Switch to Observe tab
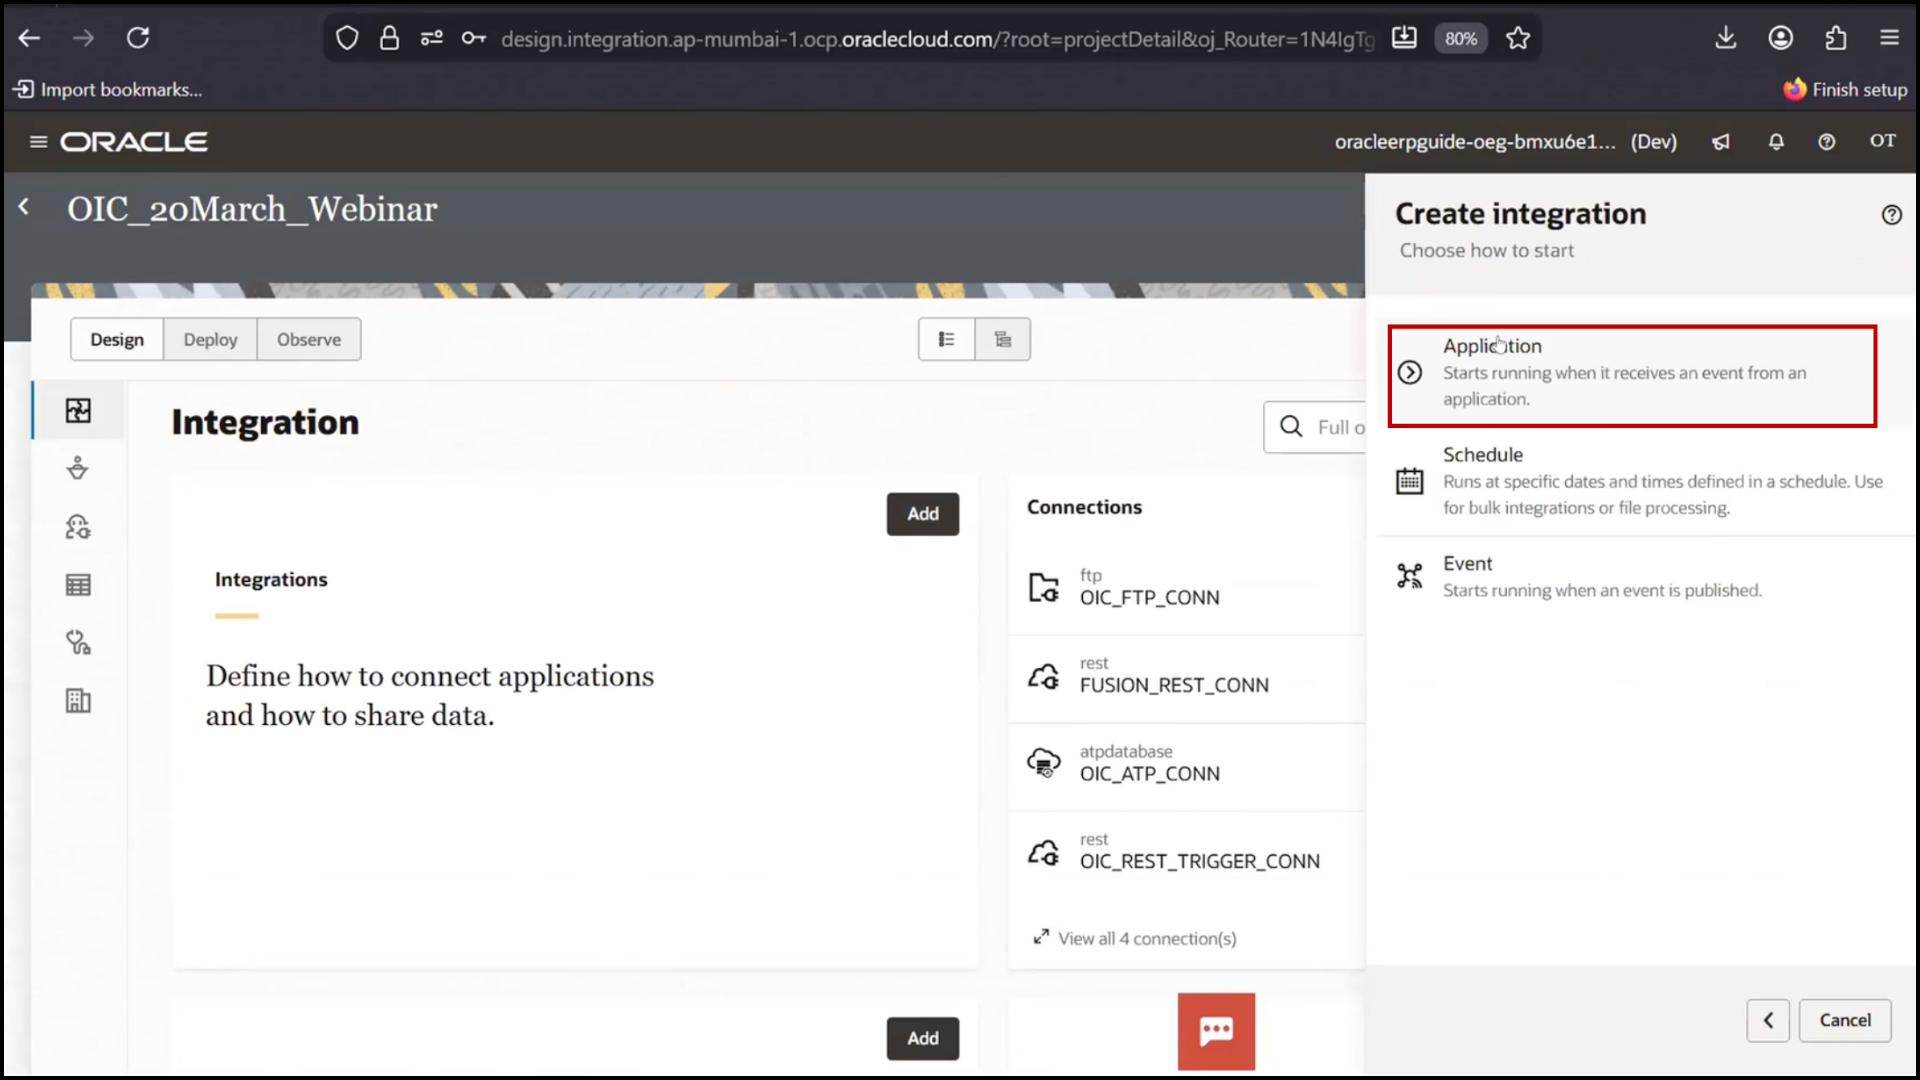The height and width of the screenshot is (1080, 1920). [x=309, y=340]
